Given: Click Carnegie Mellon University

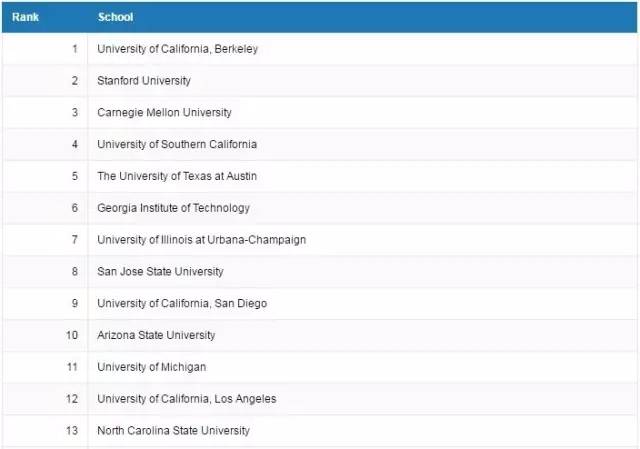Looking at the screenshot, I should point(164,113).
